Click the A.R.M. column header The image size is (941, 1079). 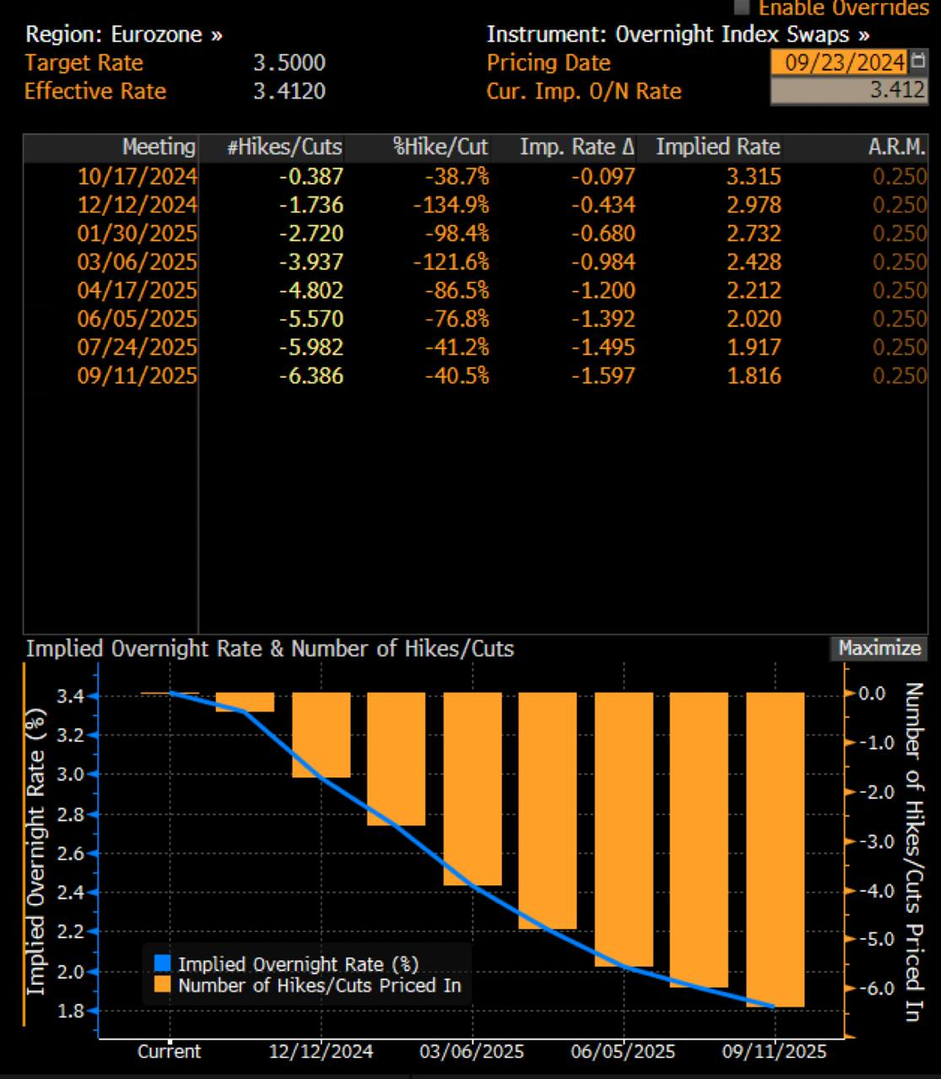(x=899, y=147)
